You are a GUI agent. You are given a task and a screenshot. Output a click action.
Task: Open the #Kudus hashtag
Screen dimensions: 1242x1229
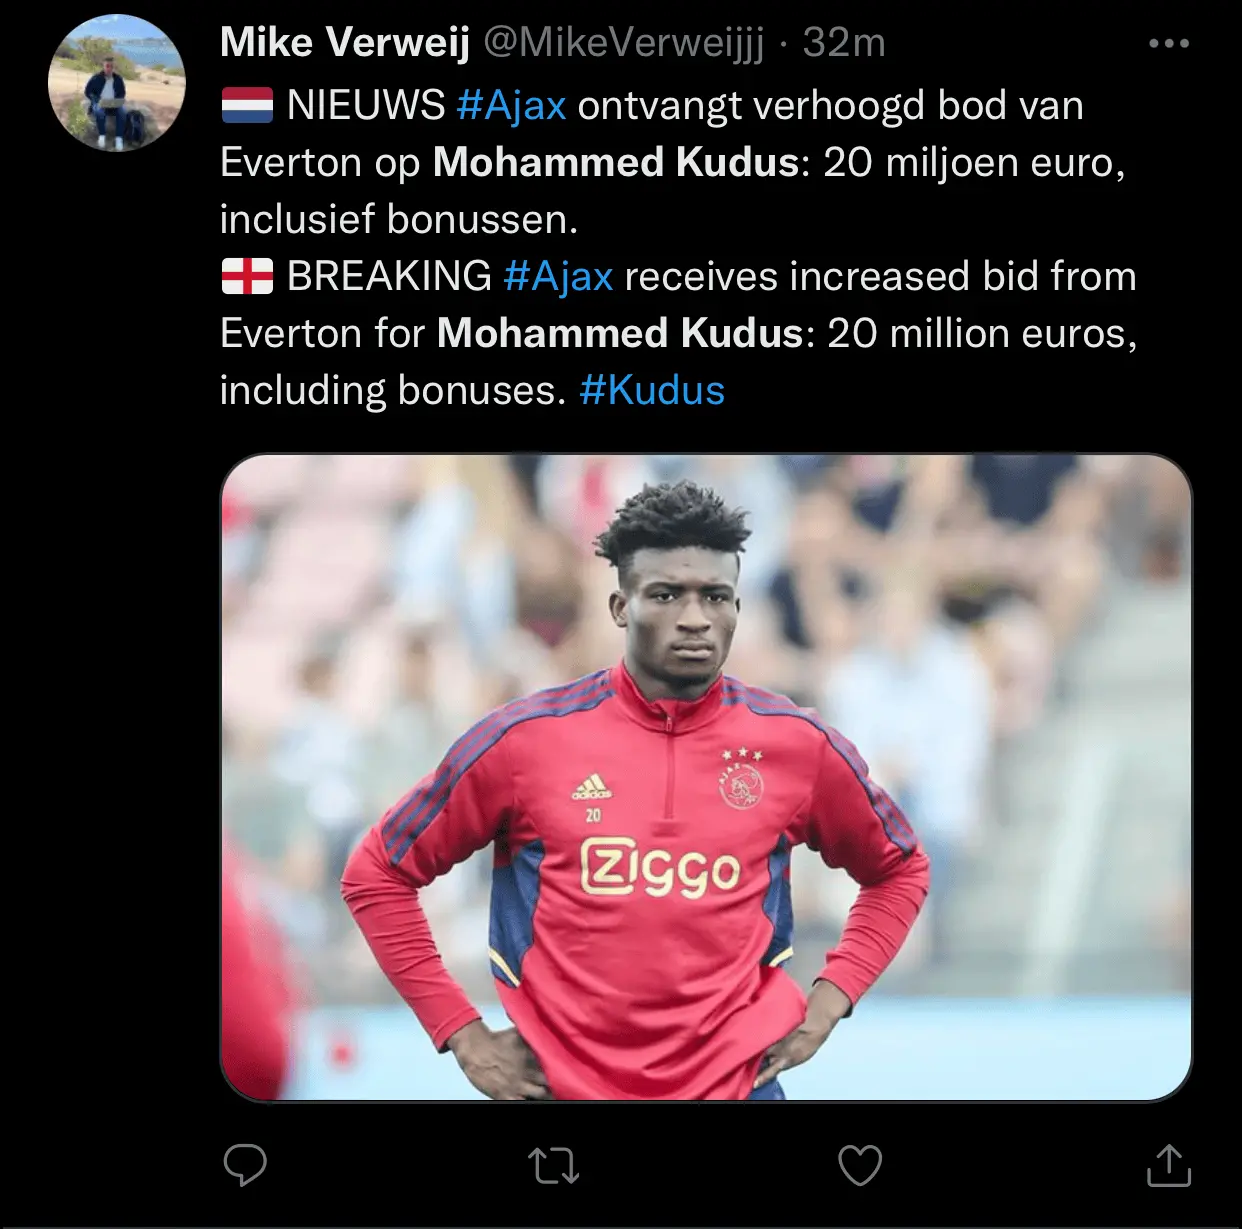[x=652, y=391]
